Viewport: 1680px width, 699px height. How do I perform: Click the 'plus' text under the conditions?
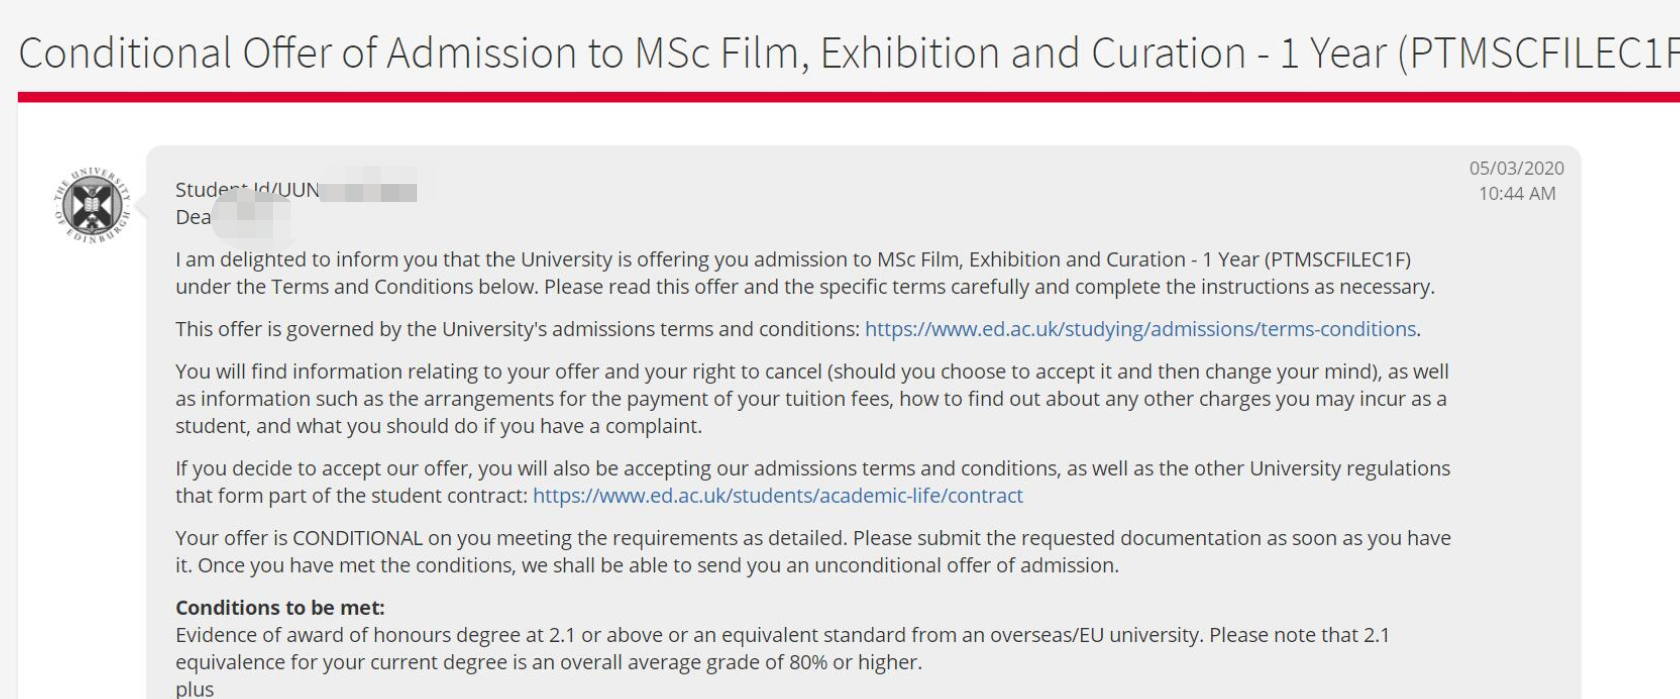click(194, 689)
